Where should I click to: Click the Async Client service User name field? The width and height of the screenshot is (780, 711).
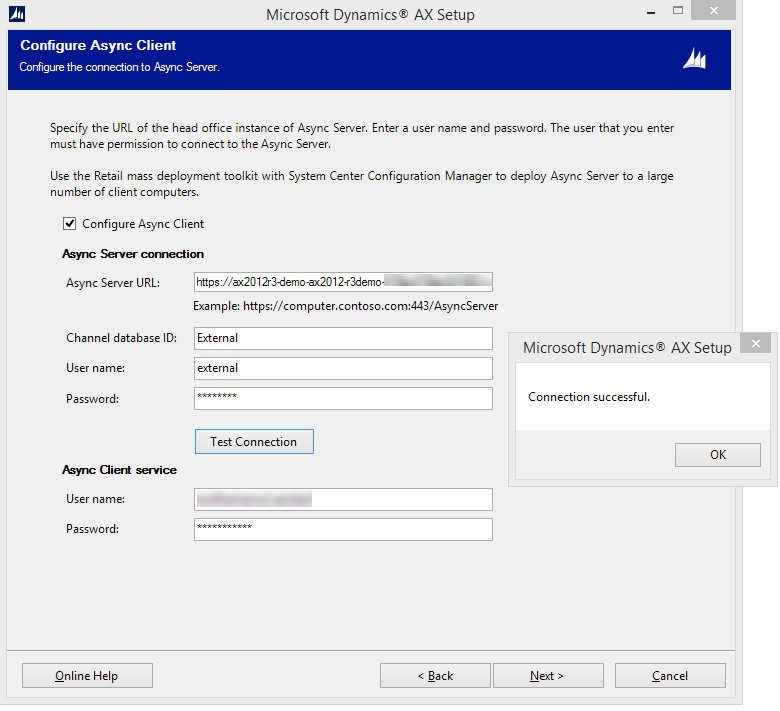(x=343, y=499)
